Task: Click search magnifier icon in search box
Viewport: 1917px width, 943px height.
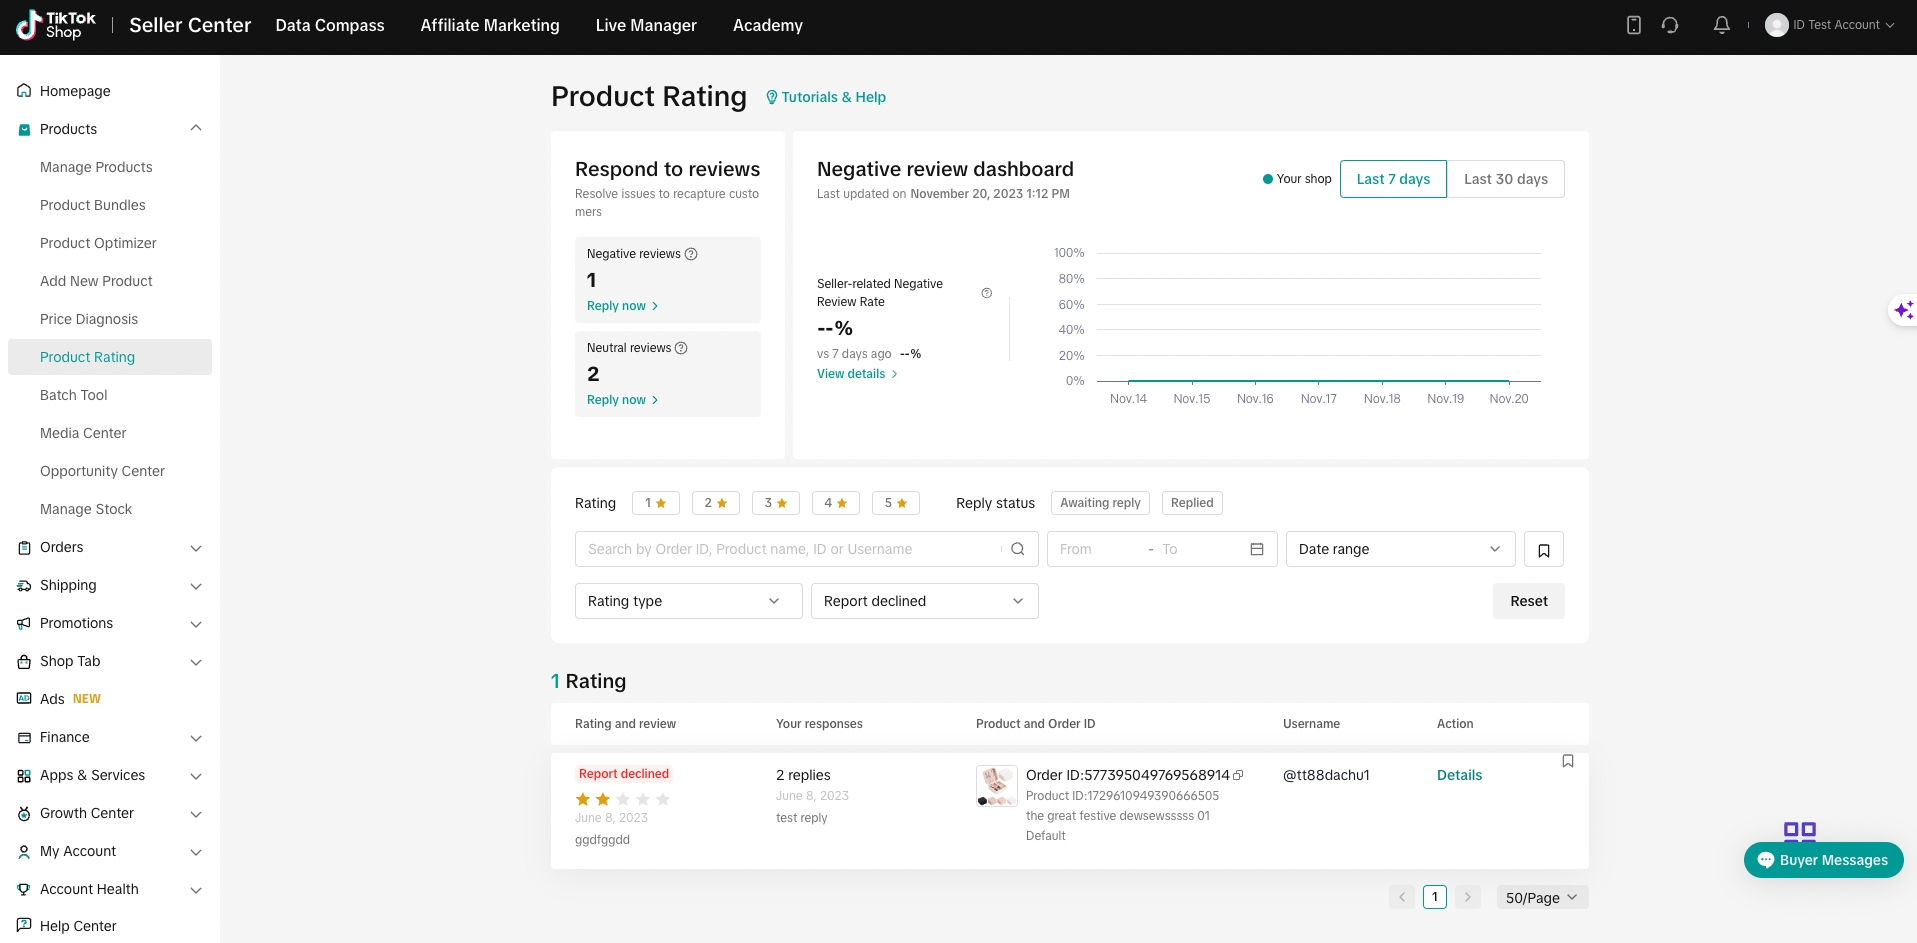Action: click(1018, 549)
